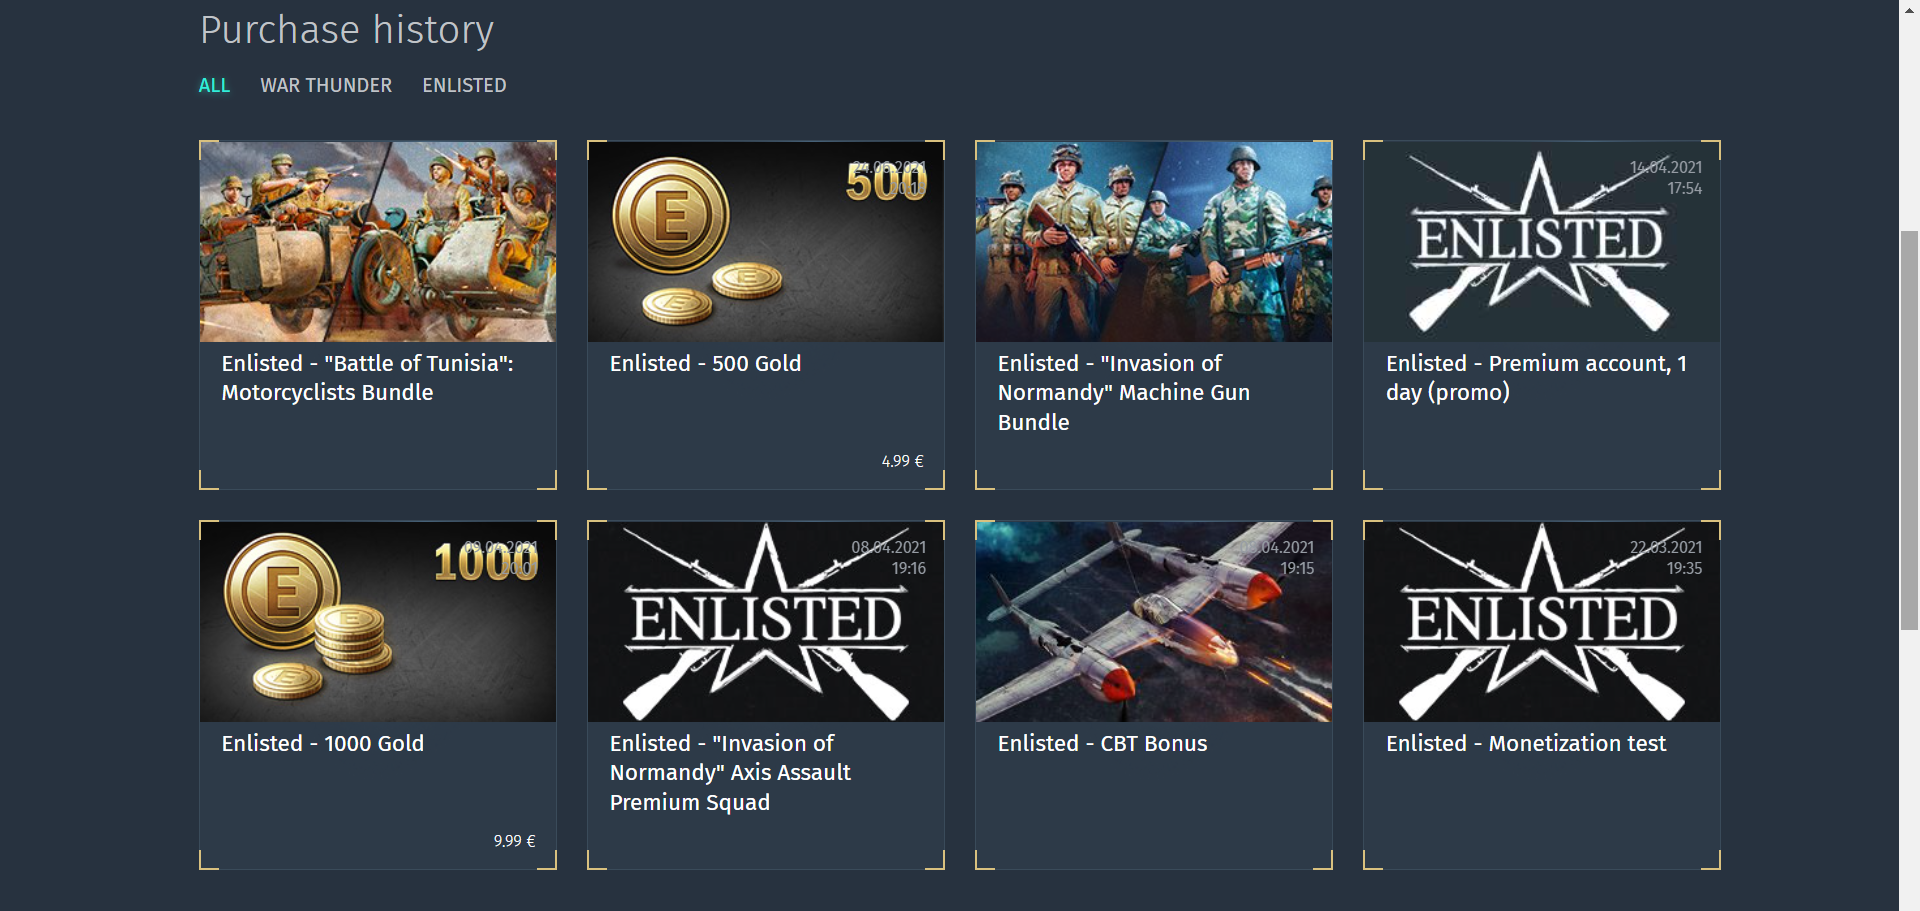Open Enlisted - CBT Bonus title
This screenshot has width=1920, height=911.
point(1102,744)
